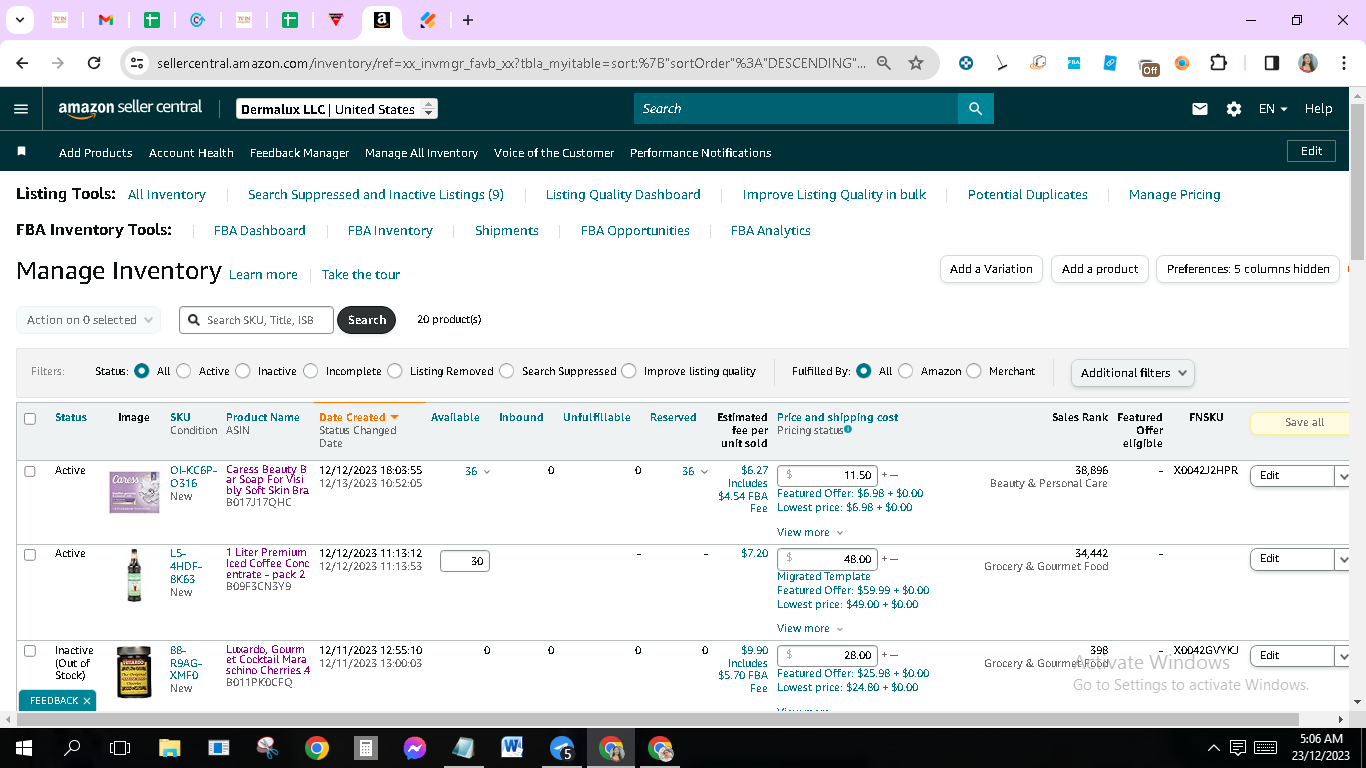
Task: Choose the Incomplete status radio filter
Action: click(x=310, y=371)
